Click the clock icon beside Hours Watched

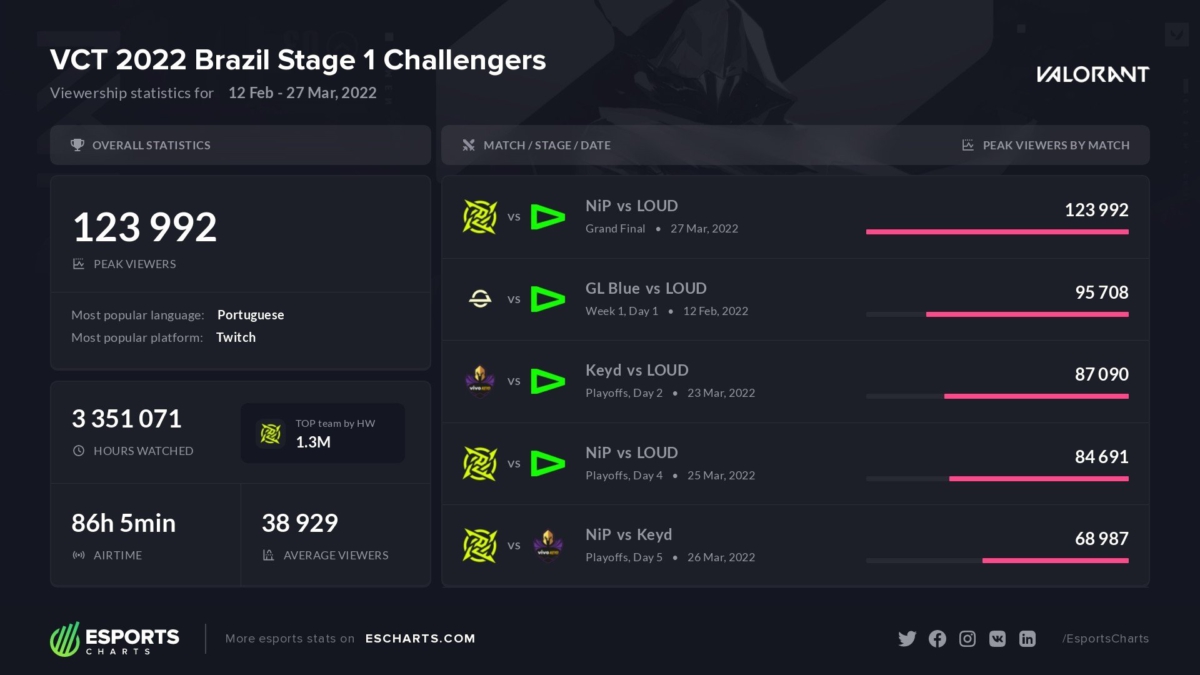(79, 451)
